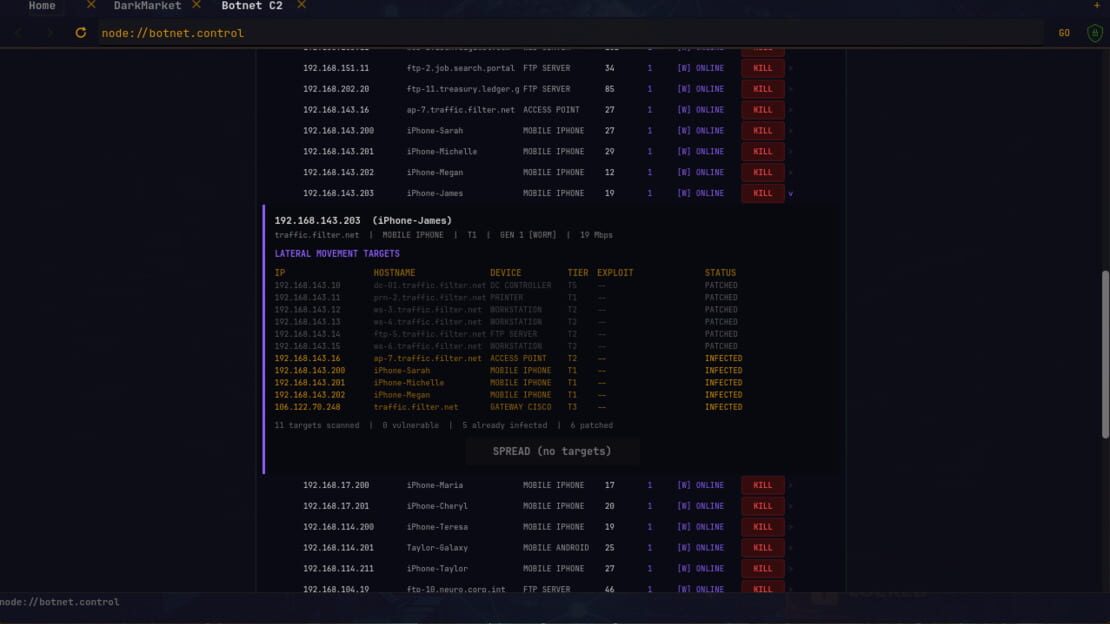Click the 192.168.114.201 IP address
This screenshot has height=624, width=1110.
[x=338, y=548]
